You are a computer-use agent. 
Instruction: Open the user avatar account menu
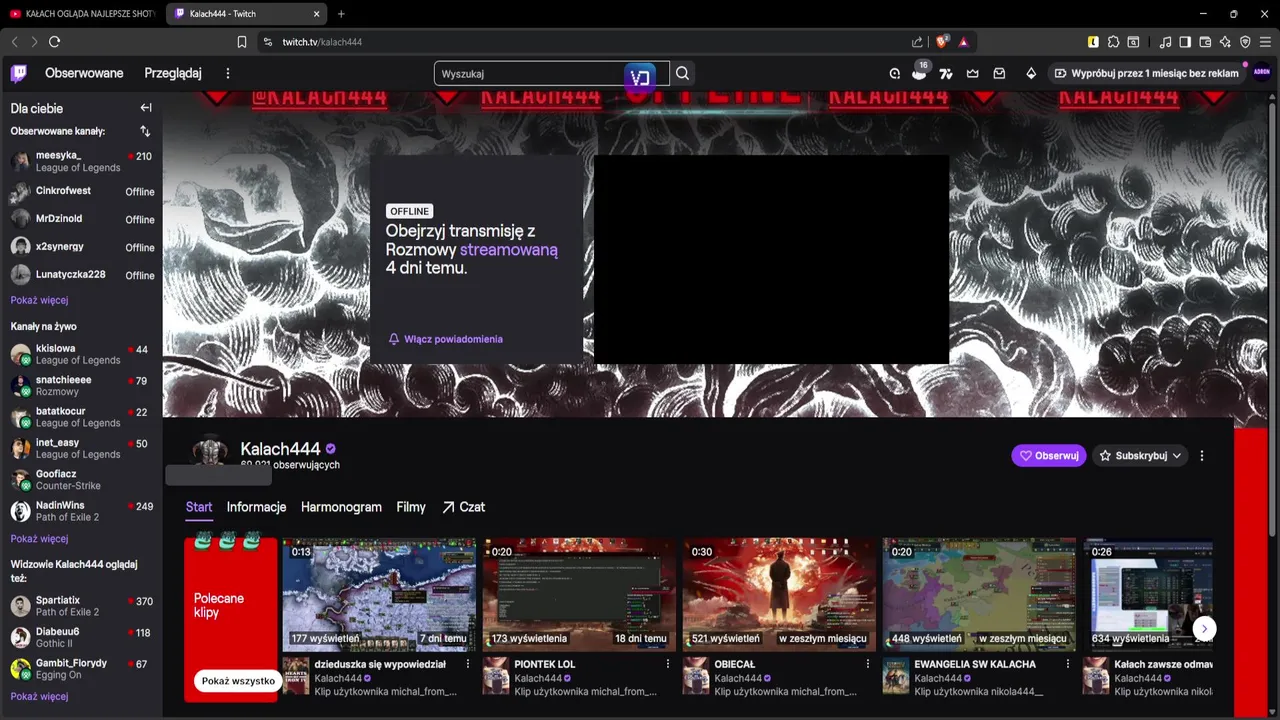point(1261,72)
